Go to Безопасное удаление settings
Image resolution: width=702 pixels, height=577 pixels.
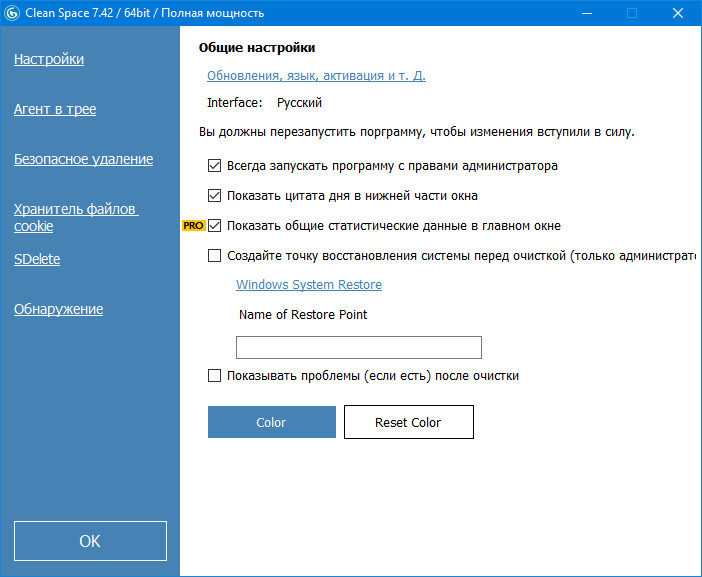[x=83, y=159]
